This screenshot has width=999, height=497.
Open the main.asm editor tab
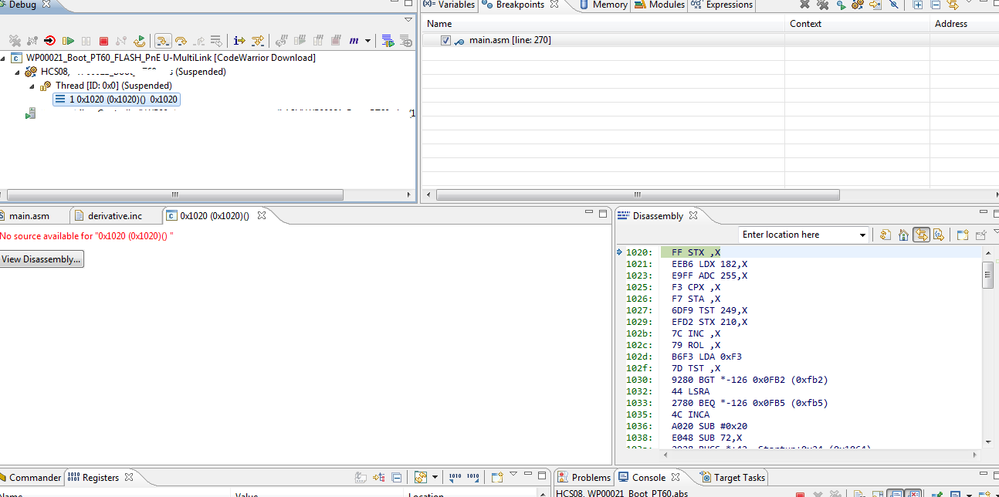pyautogui.click(x=25, y=216)
